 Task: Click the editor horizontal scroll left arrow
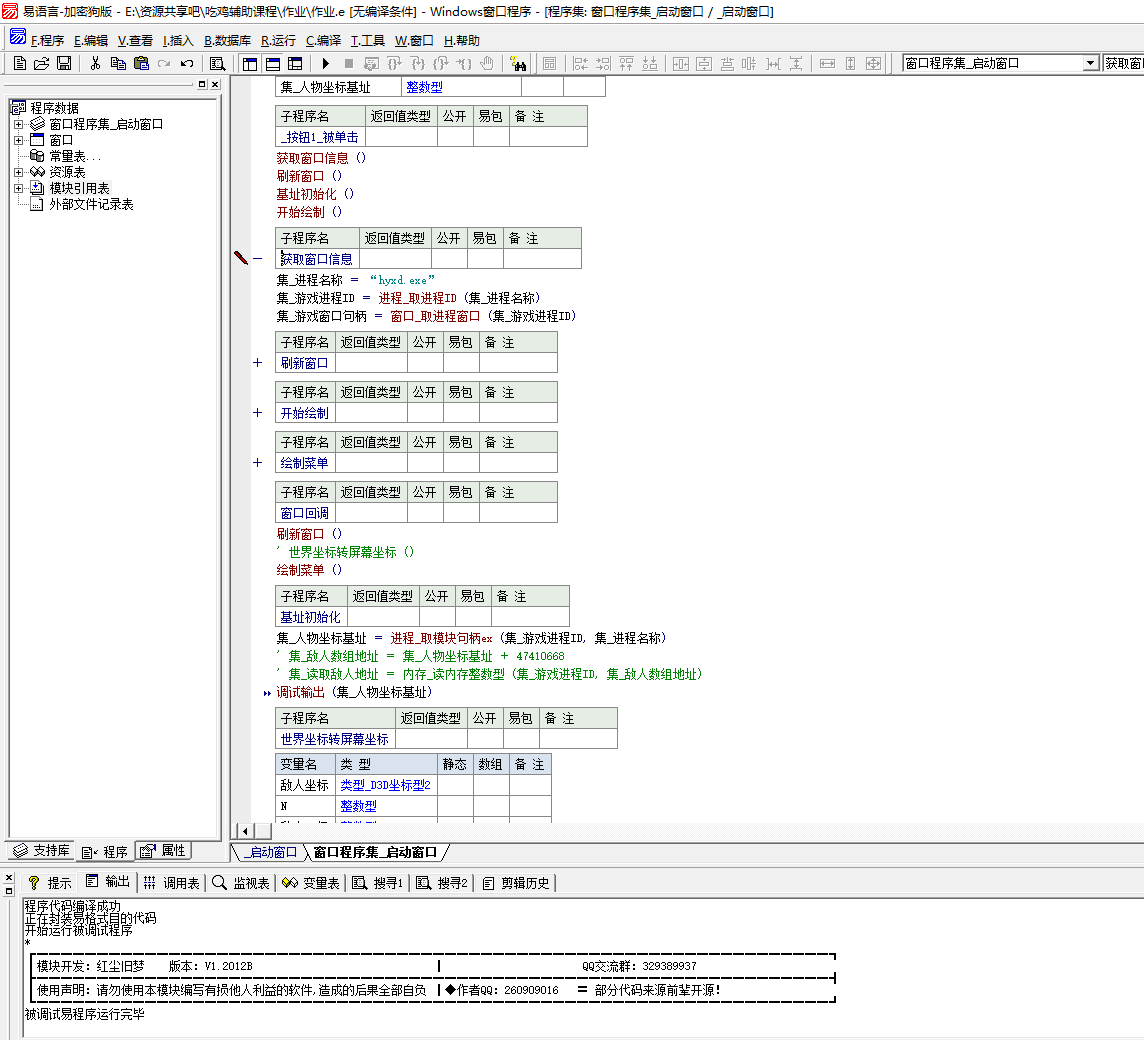[x=245, y=831]
